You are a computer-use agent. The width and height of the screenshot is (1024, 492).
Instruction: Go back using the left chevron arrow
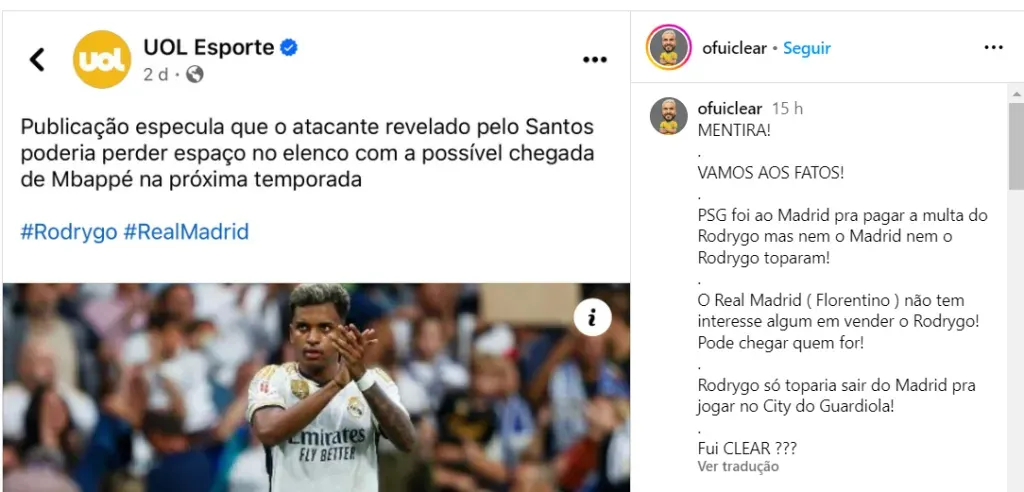coord(37,59)
